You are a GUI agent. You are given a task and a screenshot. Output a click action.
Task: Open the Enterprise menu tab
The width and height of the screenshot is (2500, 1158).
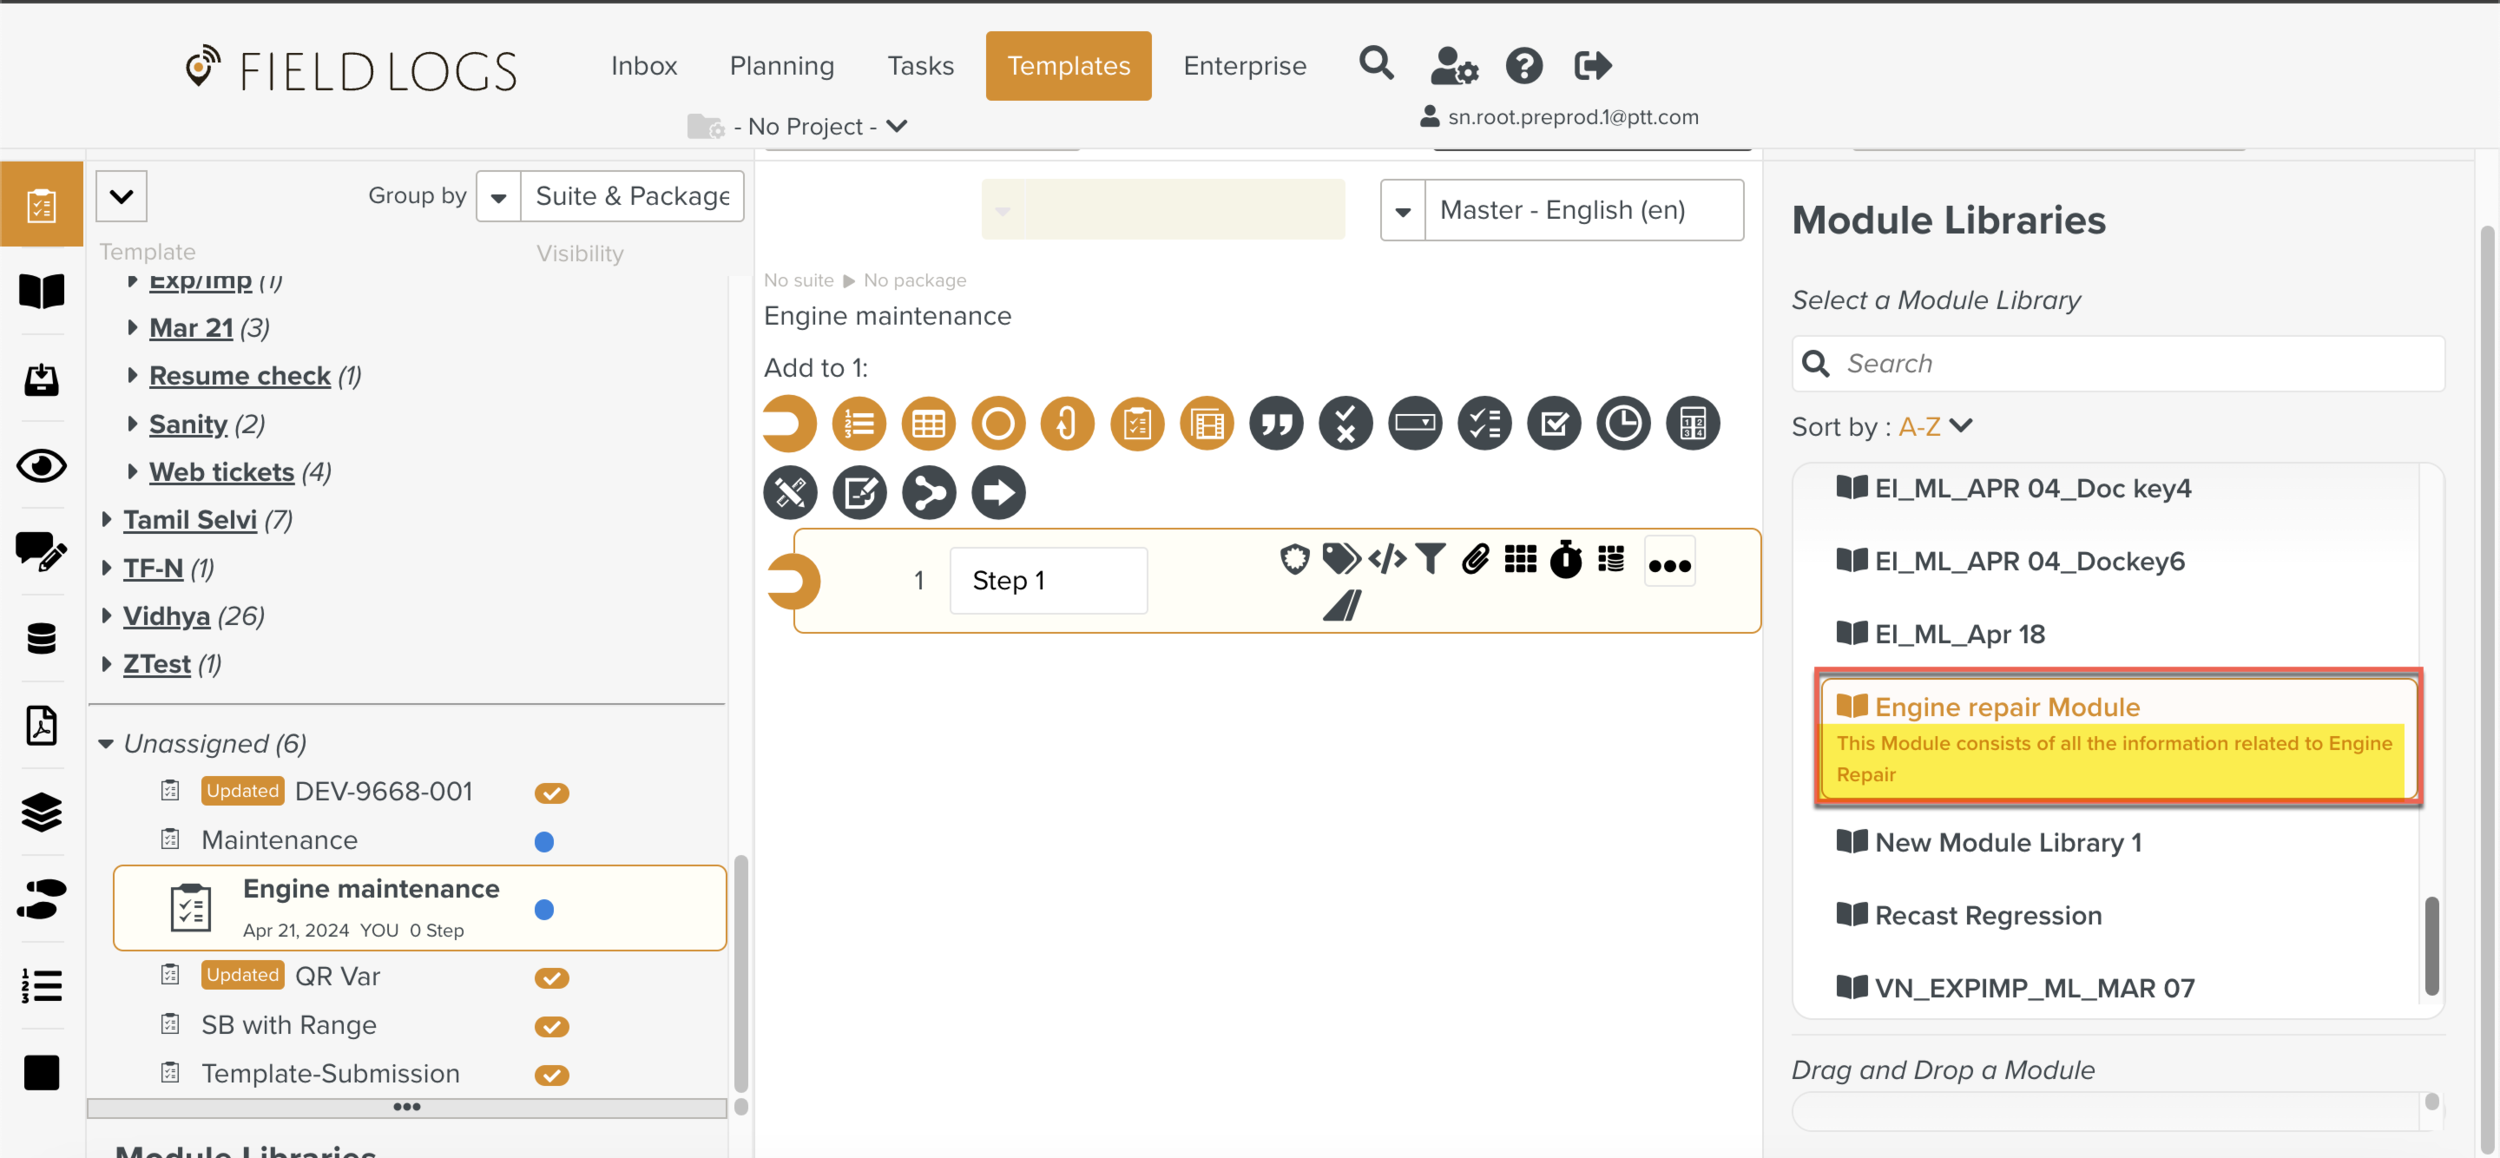[1244, 66]
